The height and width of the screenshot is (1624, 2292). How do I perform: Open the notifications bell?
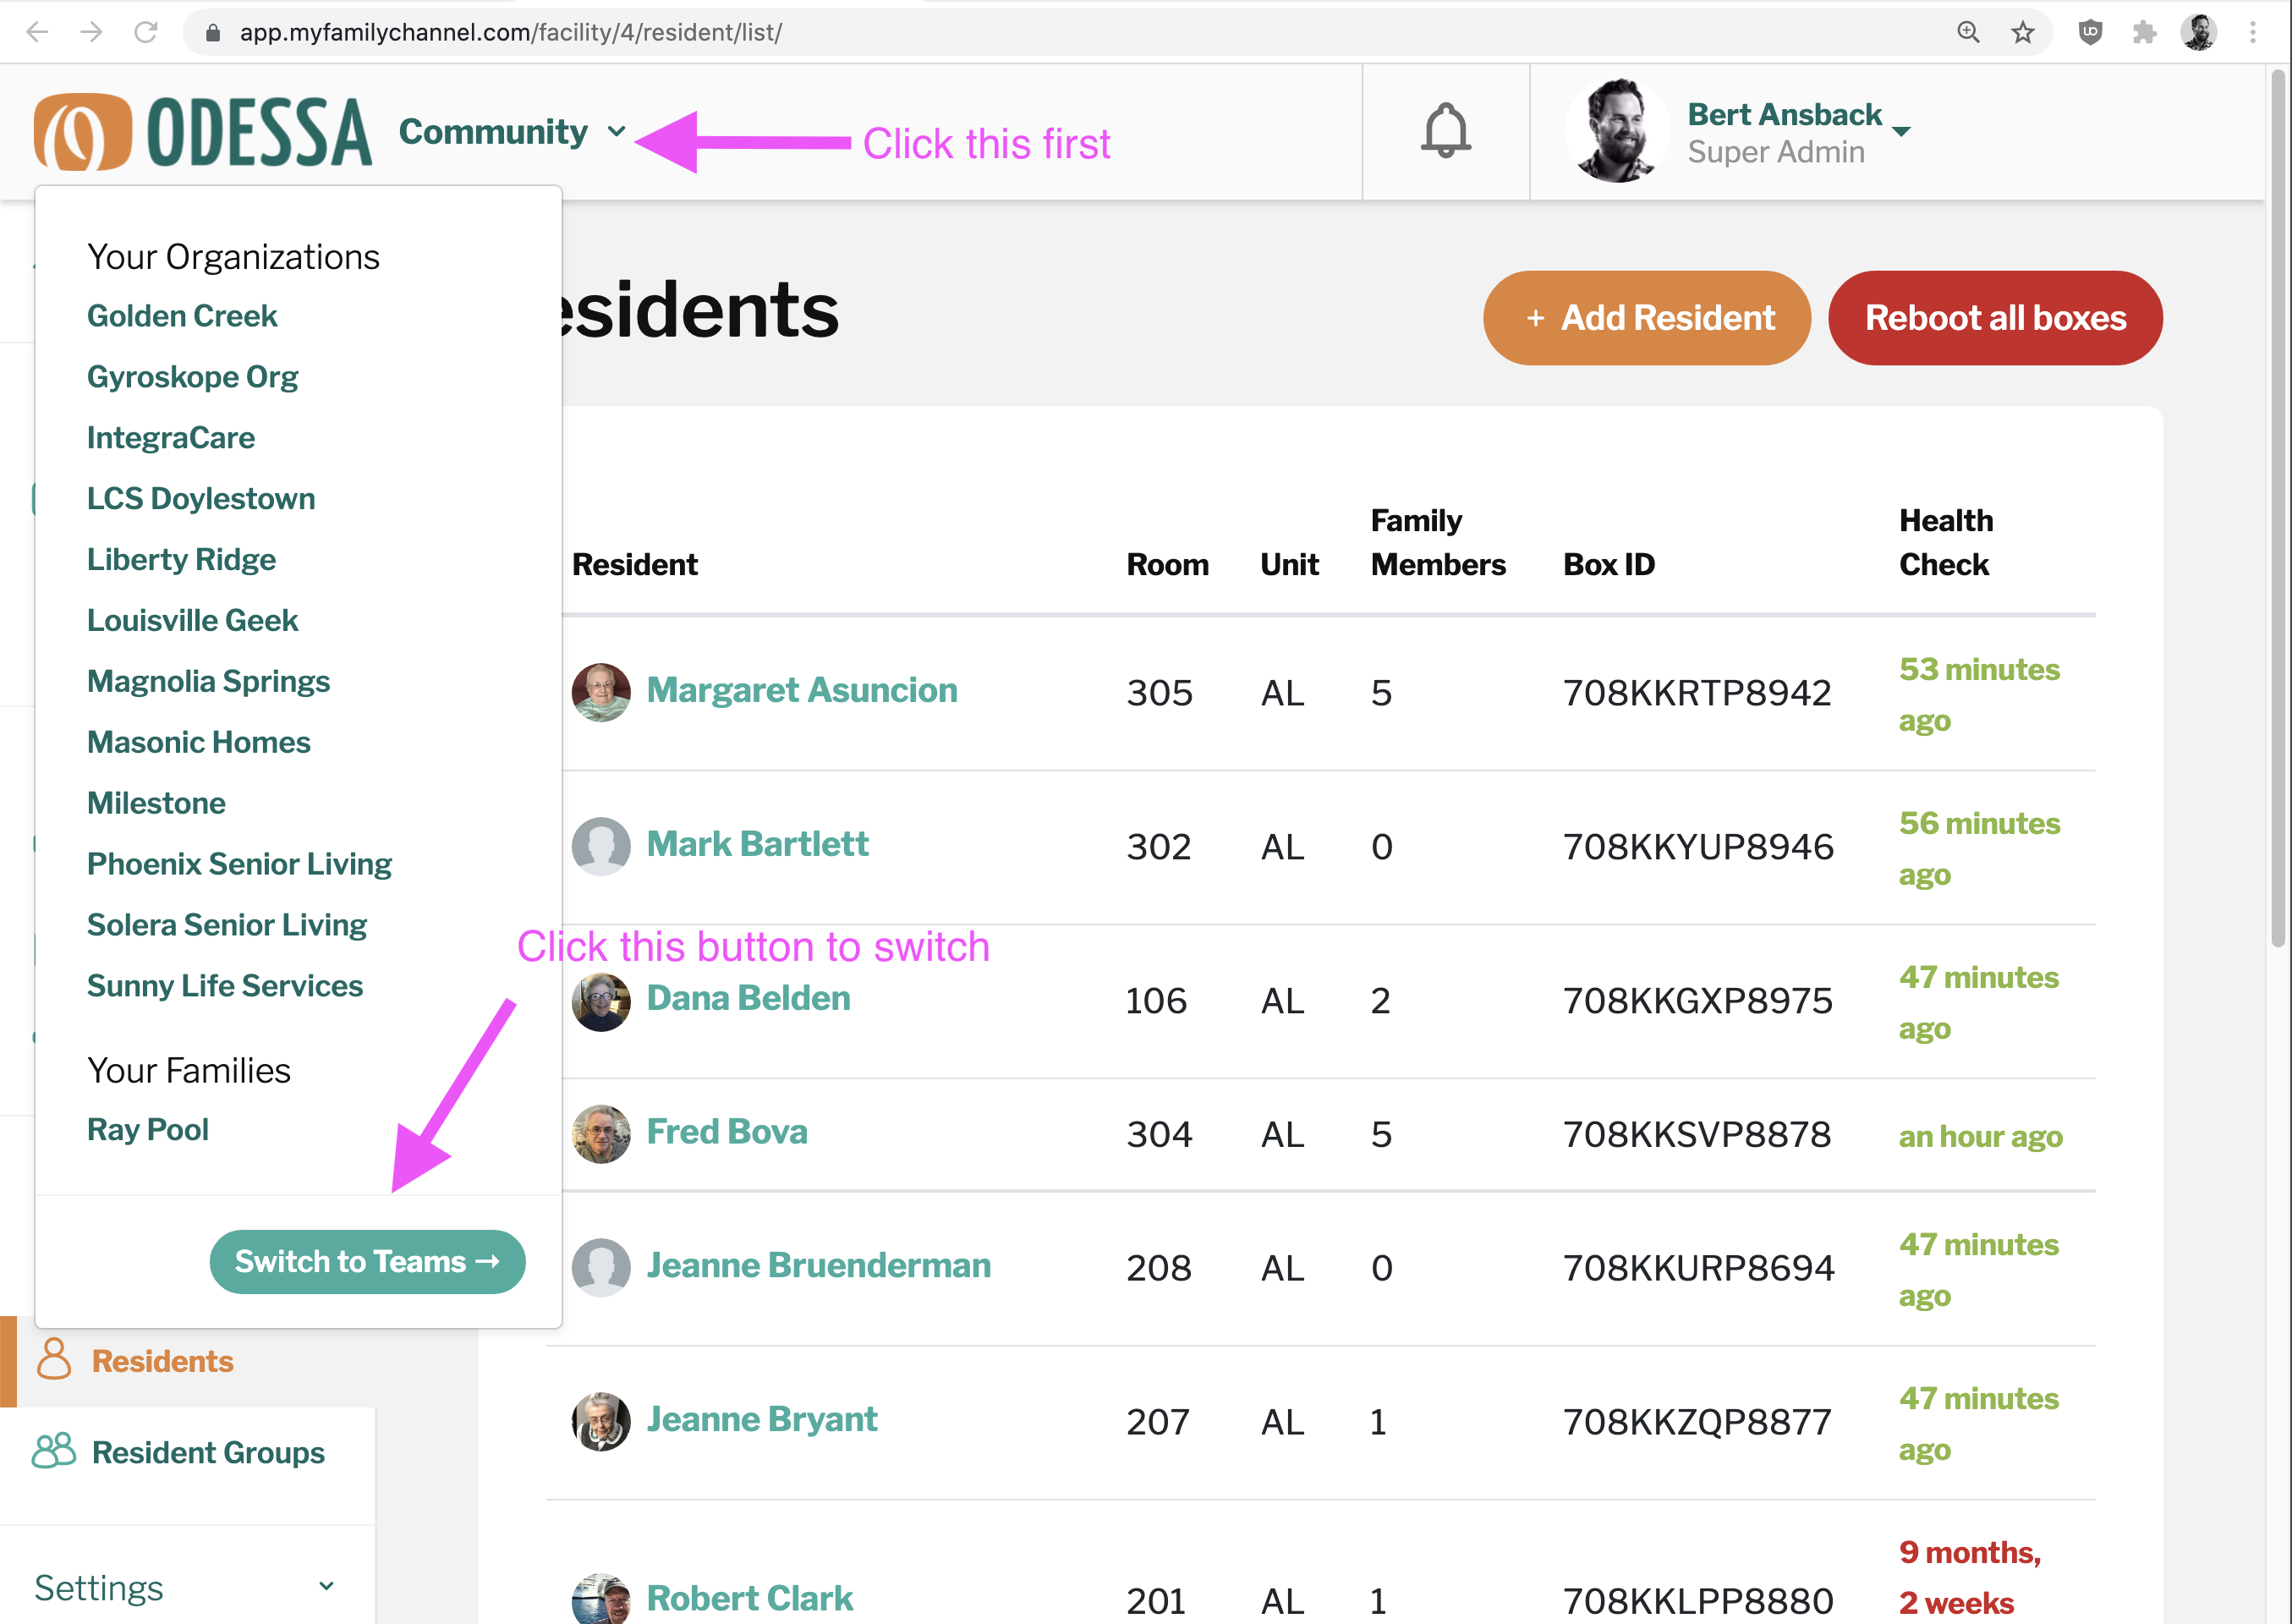click(1446, 130)
